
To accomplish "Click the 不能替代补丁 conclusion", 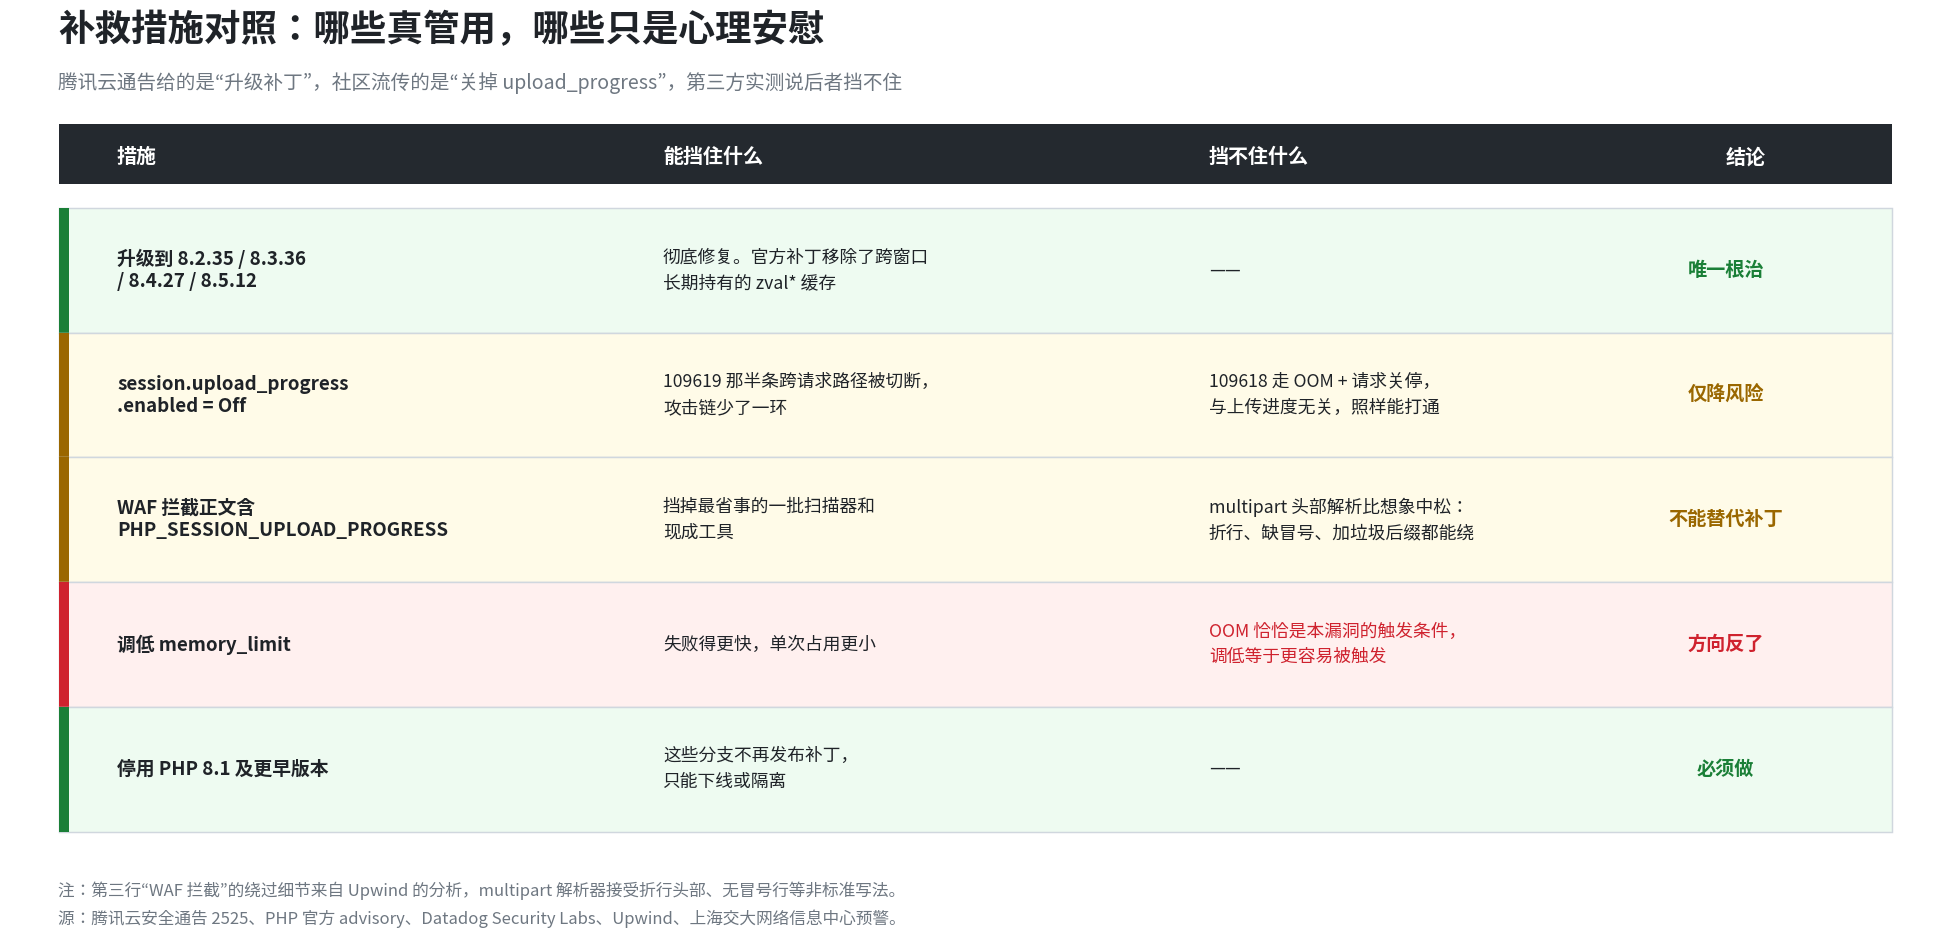I will [1725, 518].
